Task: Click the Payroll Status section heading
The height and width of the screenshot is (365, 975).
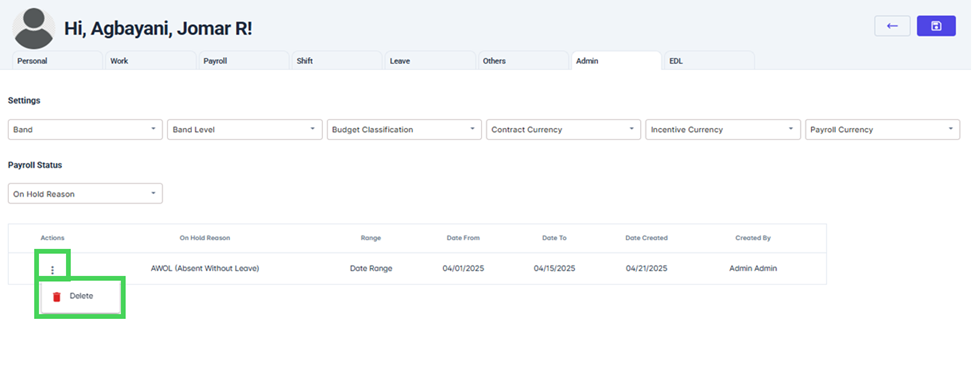Action: point(35,165)
